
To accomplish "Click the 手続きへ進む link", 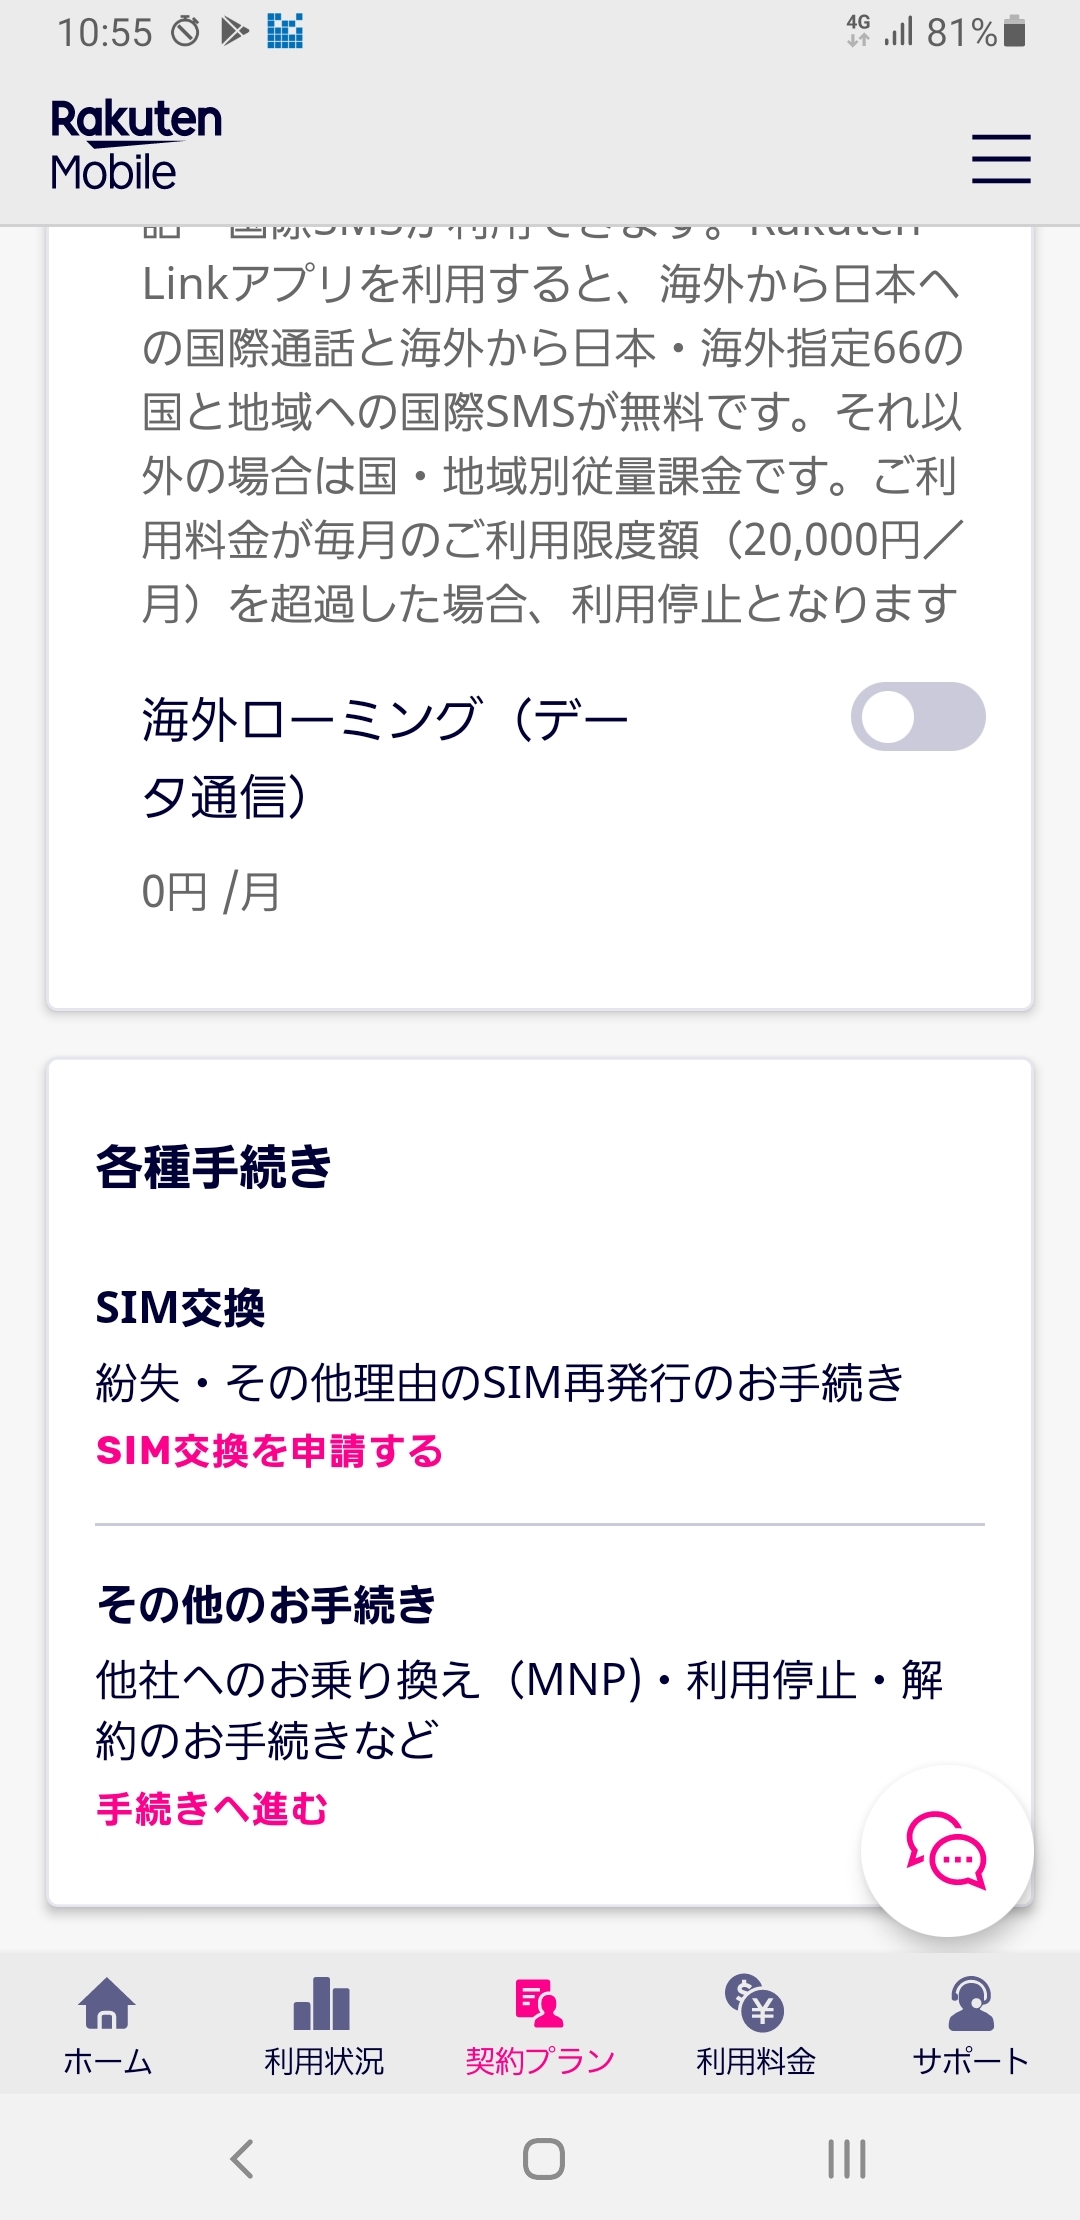I will [x=212, y=1809].
